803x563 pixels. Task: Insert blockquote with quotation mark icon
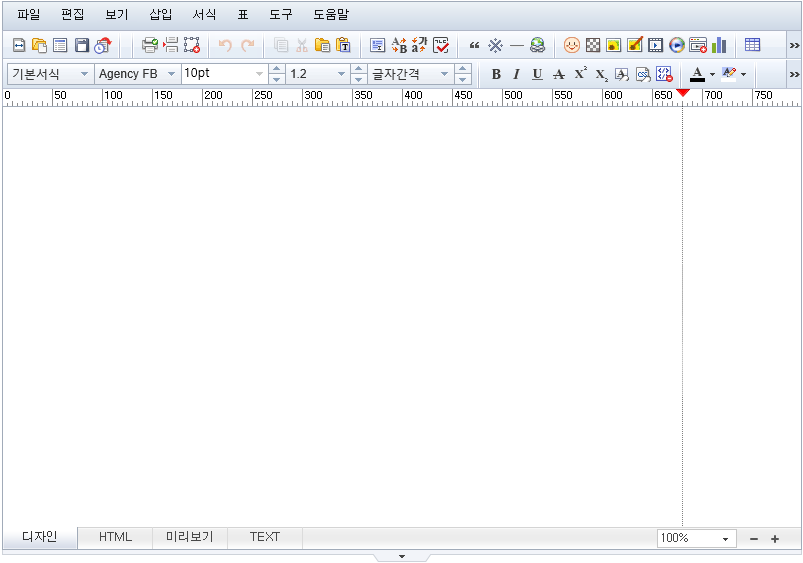tap(474, 46)
